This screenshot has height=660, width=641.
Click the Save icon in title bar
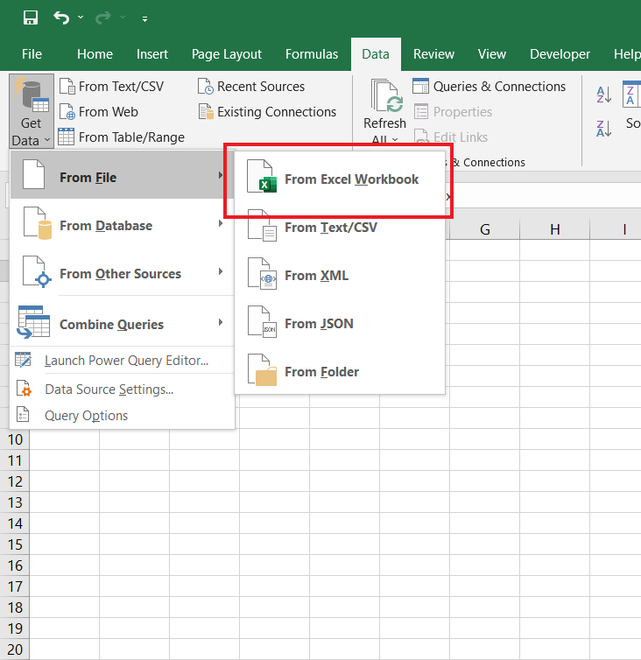30,18
